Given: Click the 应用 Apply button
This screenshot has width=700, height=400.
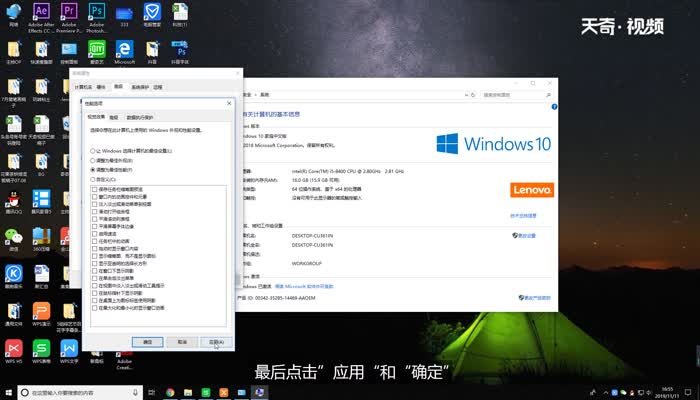Looking at the screenshot, I should 216,342.
